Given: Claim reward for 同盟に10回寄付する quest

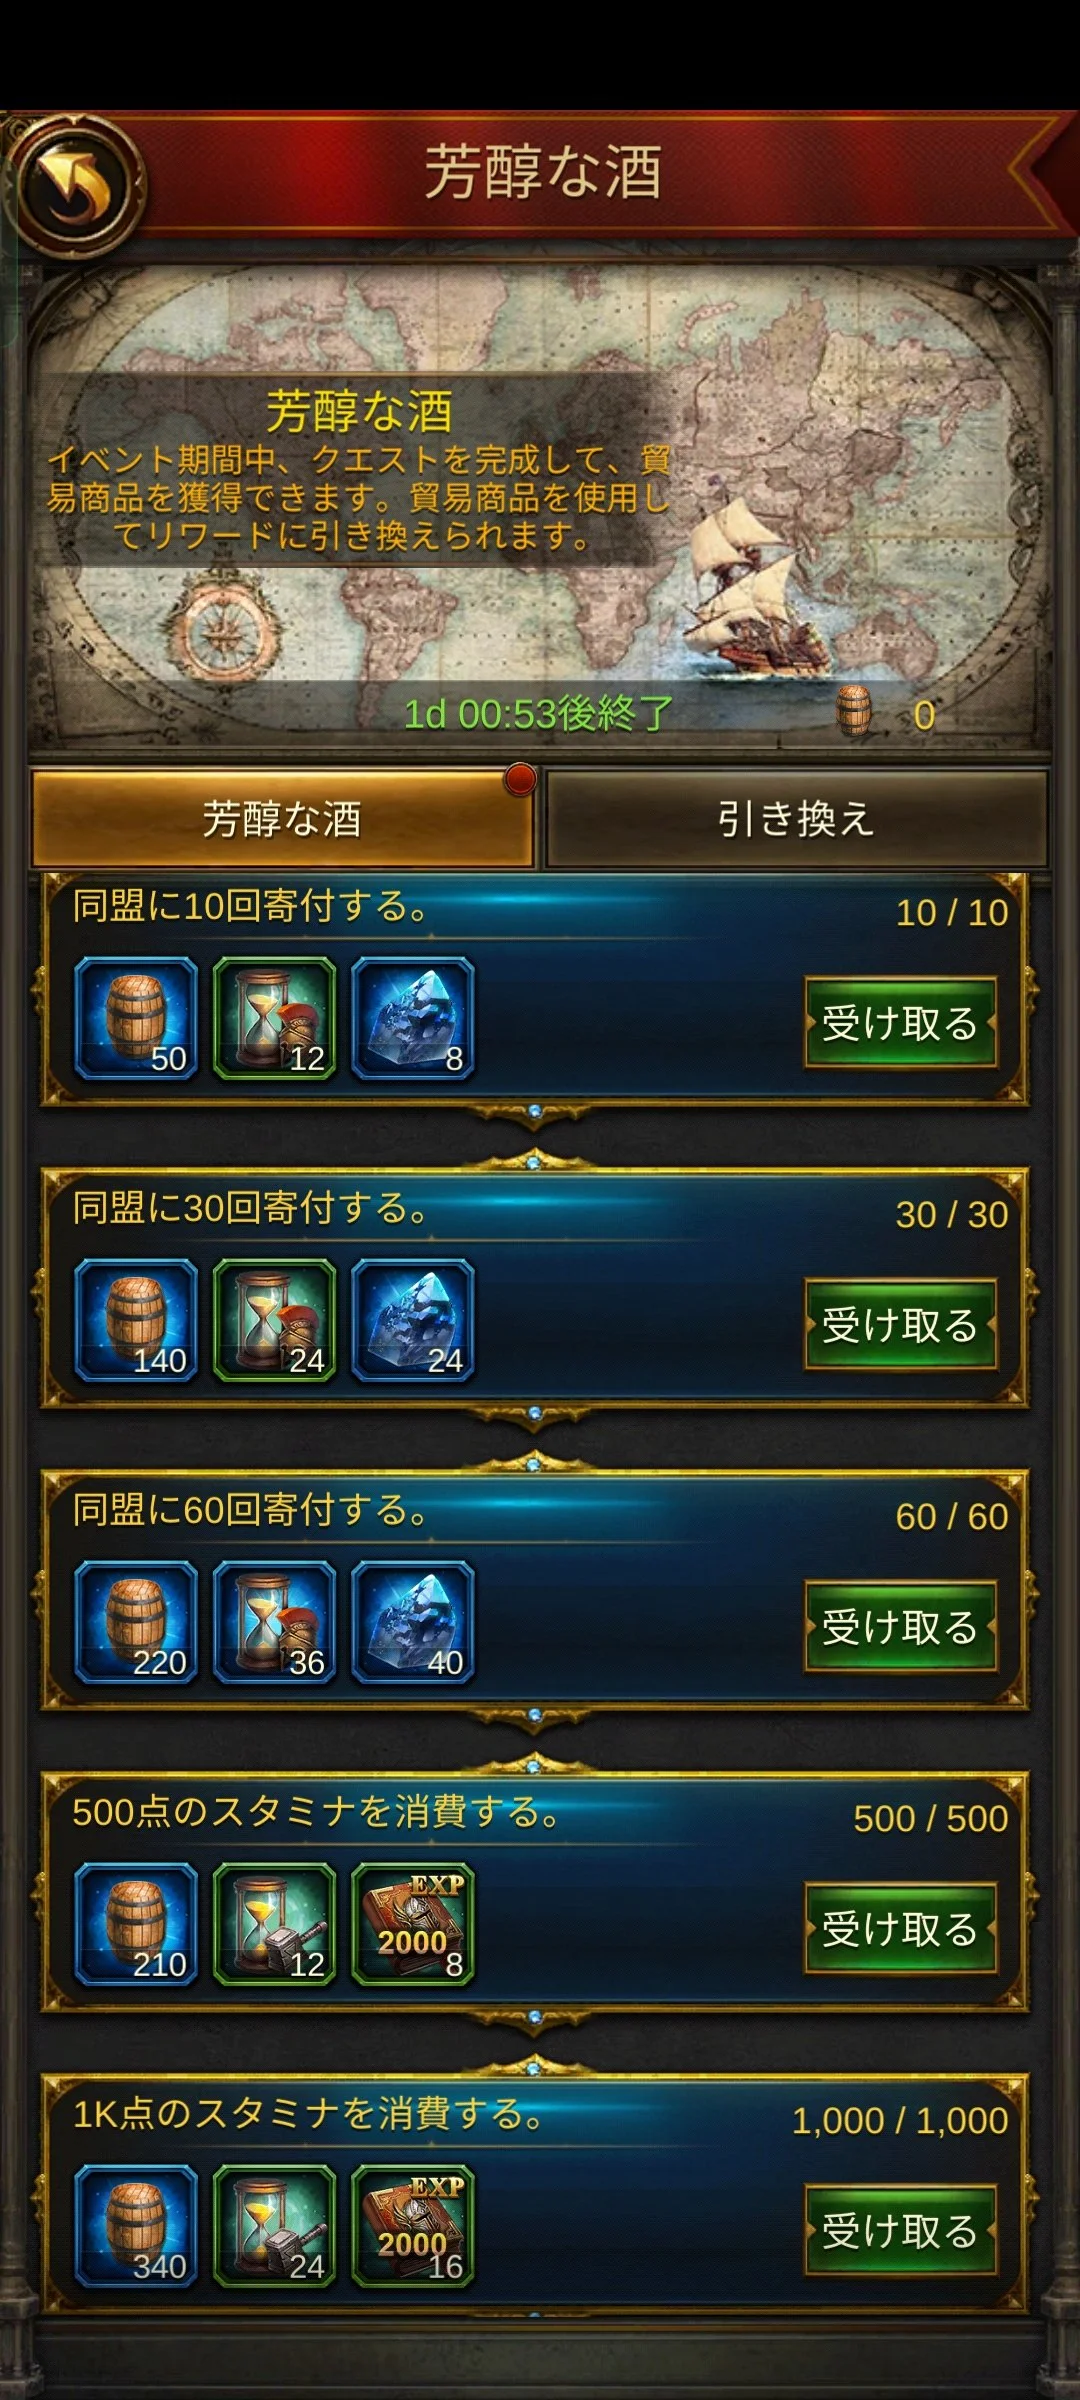Looking at the screenshot, I should [901, 1023].
